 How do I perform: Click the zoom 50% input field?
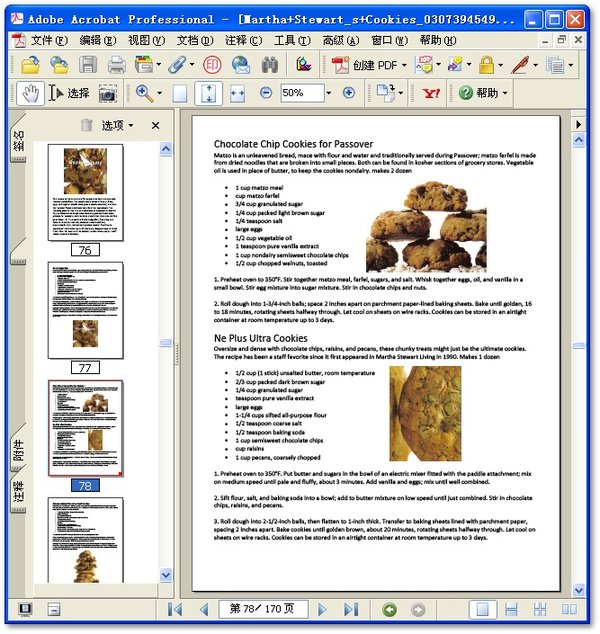pos(302,93)
